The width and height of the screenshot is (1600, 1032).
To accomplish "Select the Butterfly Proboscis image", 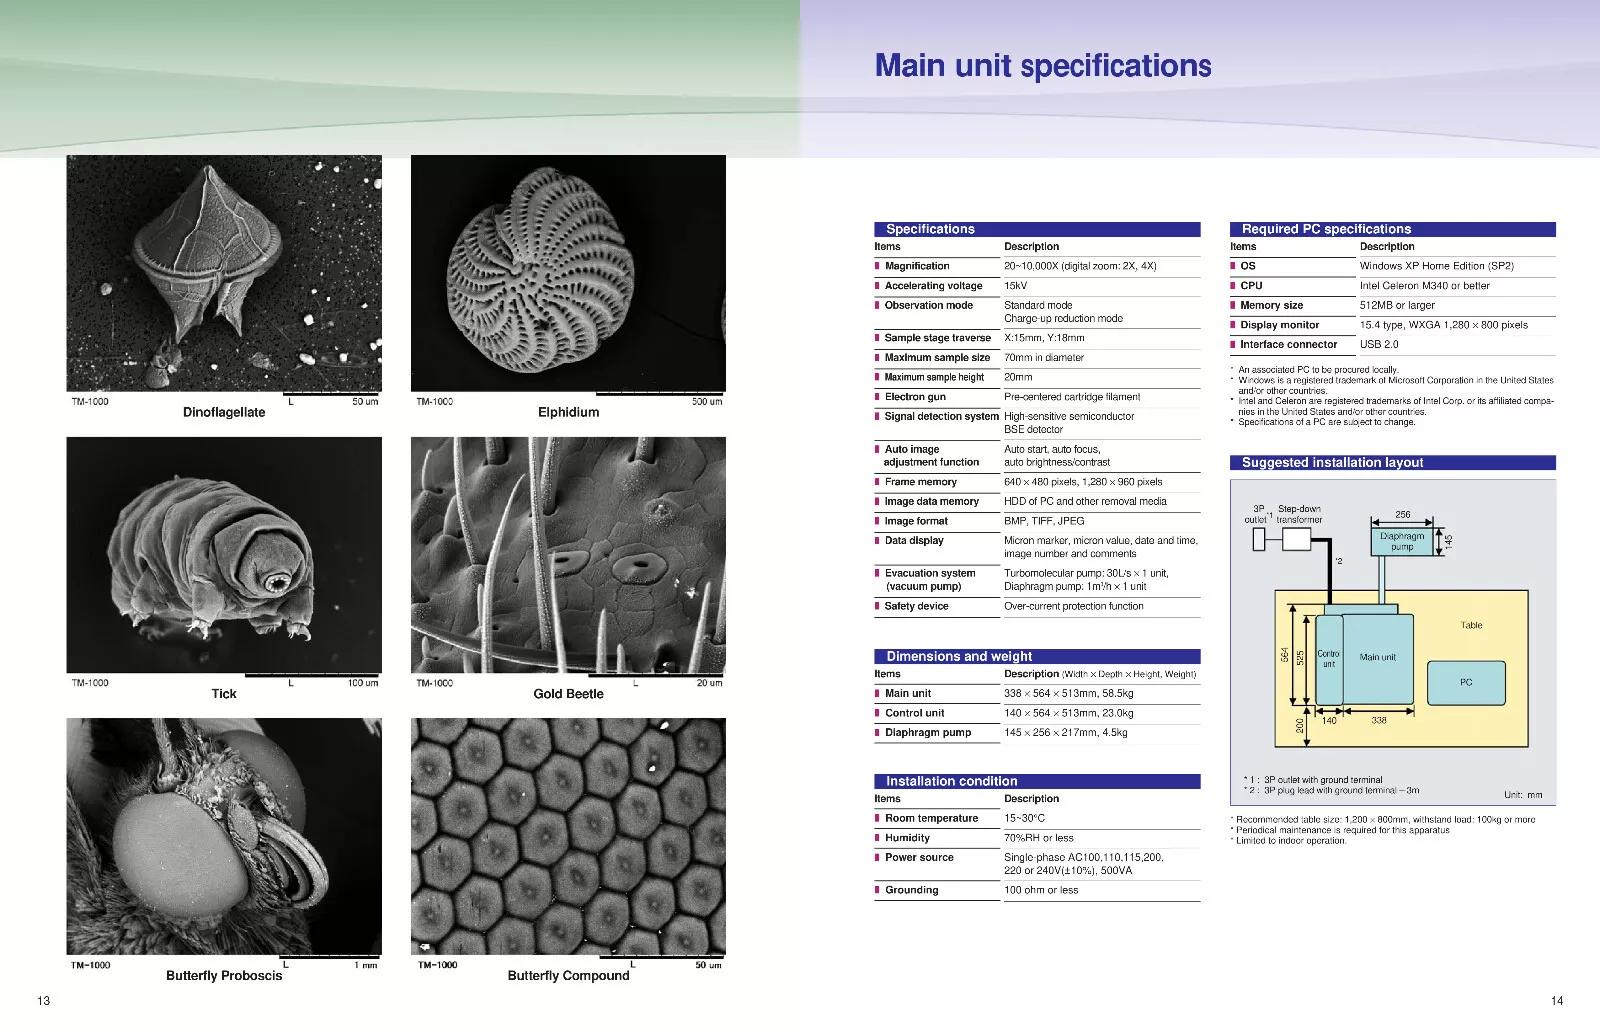I will tap(224, 836).
